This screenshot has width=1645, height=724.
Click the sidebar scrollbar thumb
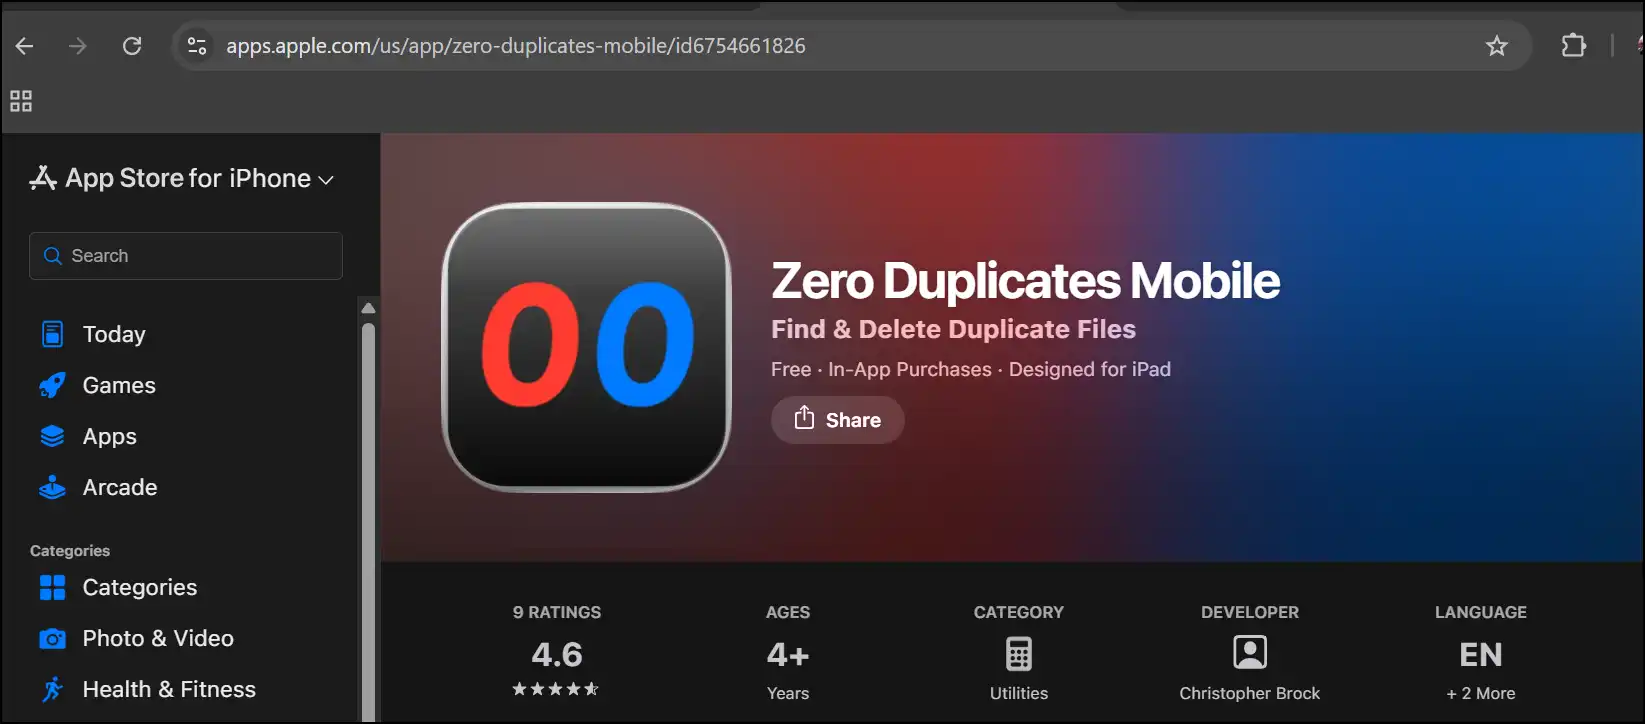(x=368, y=520)
